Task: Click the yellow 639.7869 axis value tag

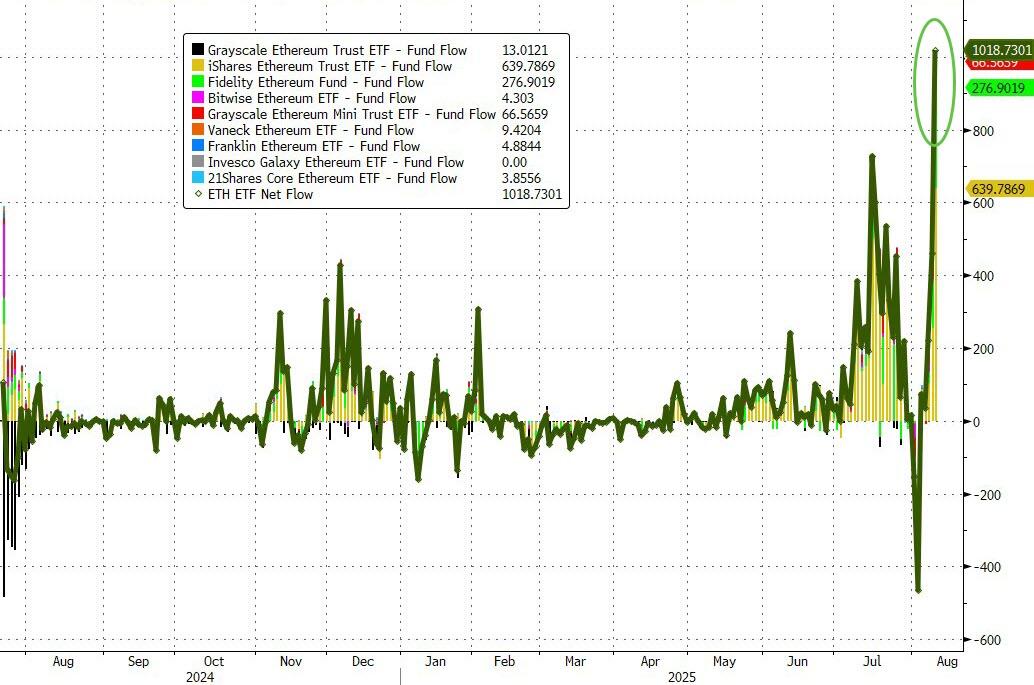Action: pyautogui.click(x=999, y=189)
